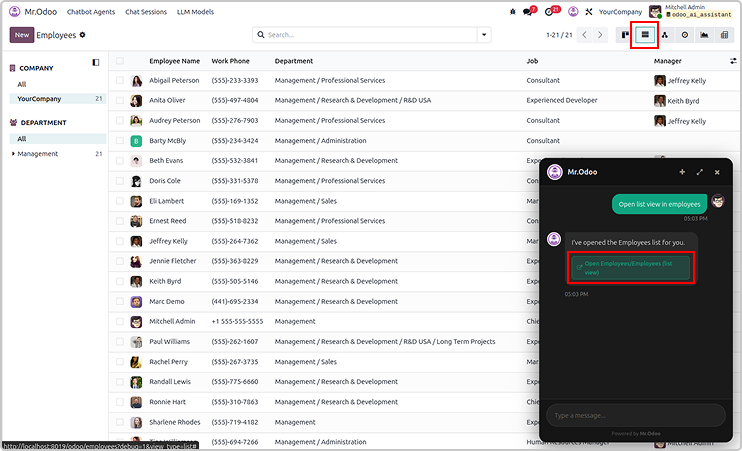742x451 pixels.
Task: Click the New employee button
Action: 21,35
